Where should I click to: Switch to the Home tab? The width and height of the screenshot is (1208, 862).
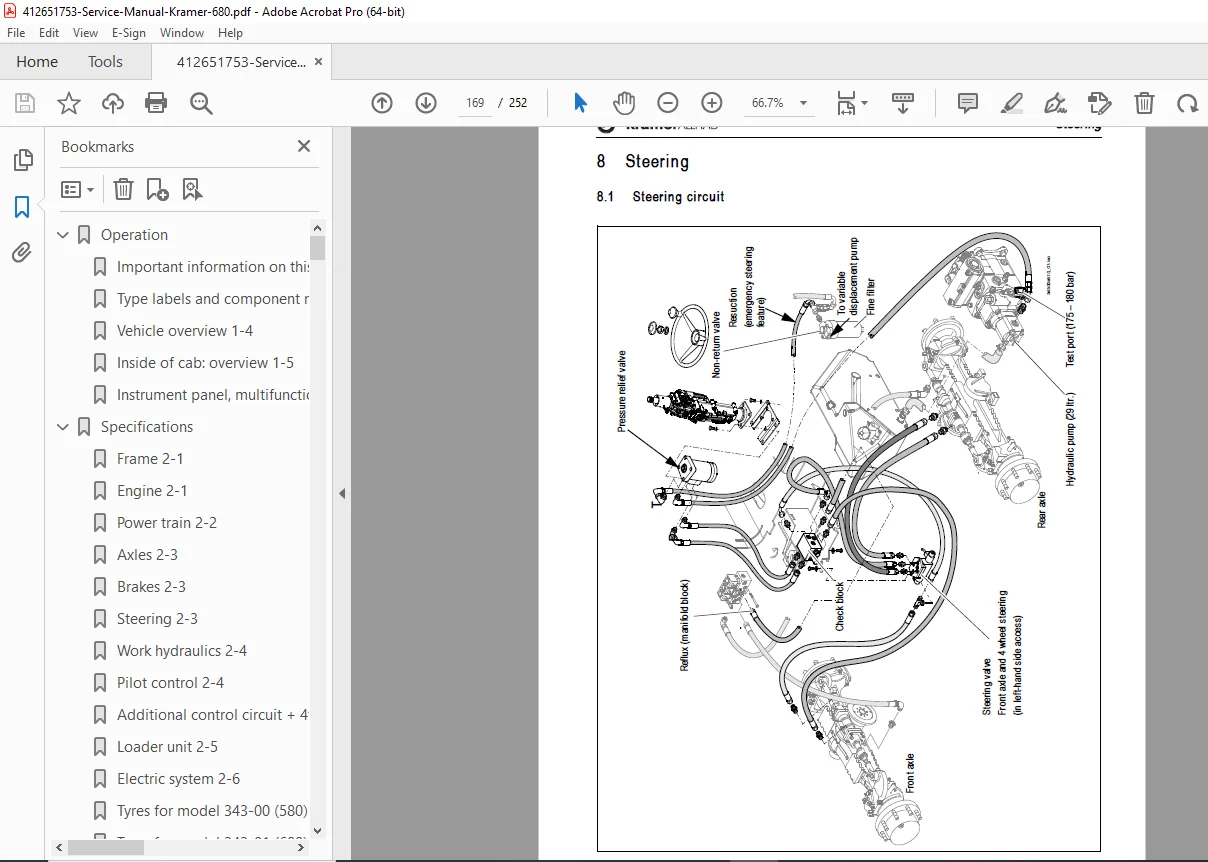point(37,62)
